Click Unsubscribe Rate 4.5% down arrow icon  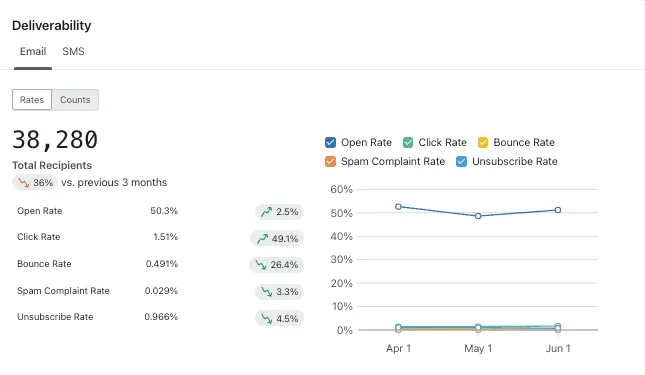[267, 319]
